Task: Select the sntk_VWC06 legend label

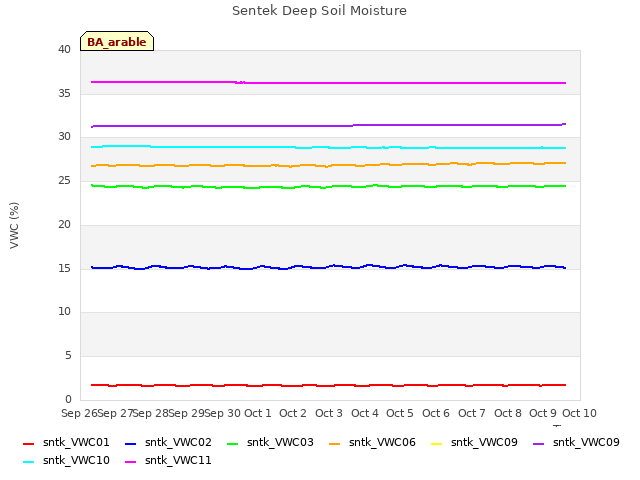Action: tap(382, 442)
